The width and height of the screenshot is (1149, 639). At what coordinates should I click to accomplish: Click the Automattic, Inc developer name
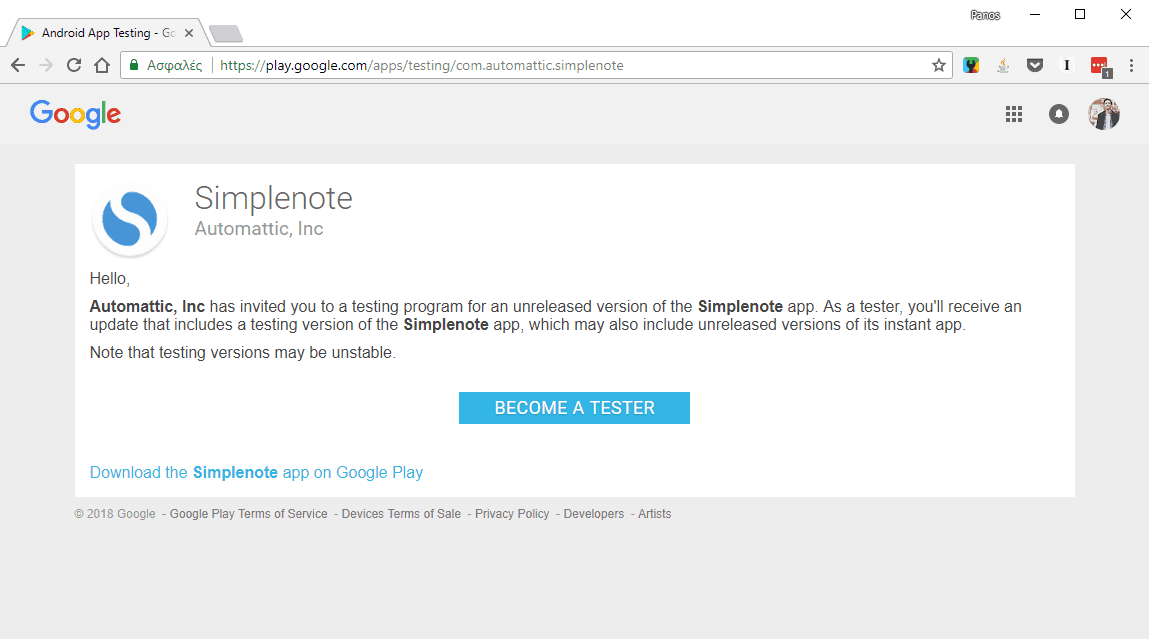coord(259,229)
